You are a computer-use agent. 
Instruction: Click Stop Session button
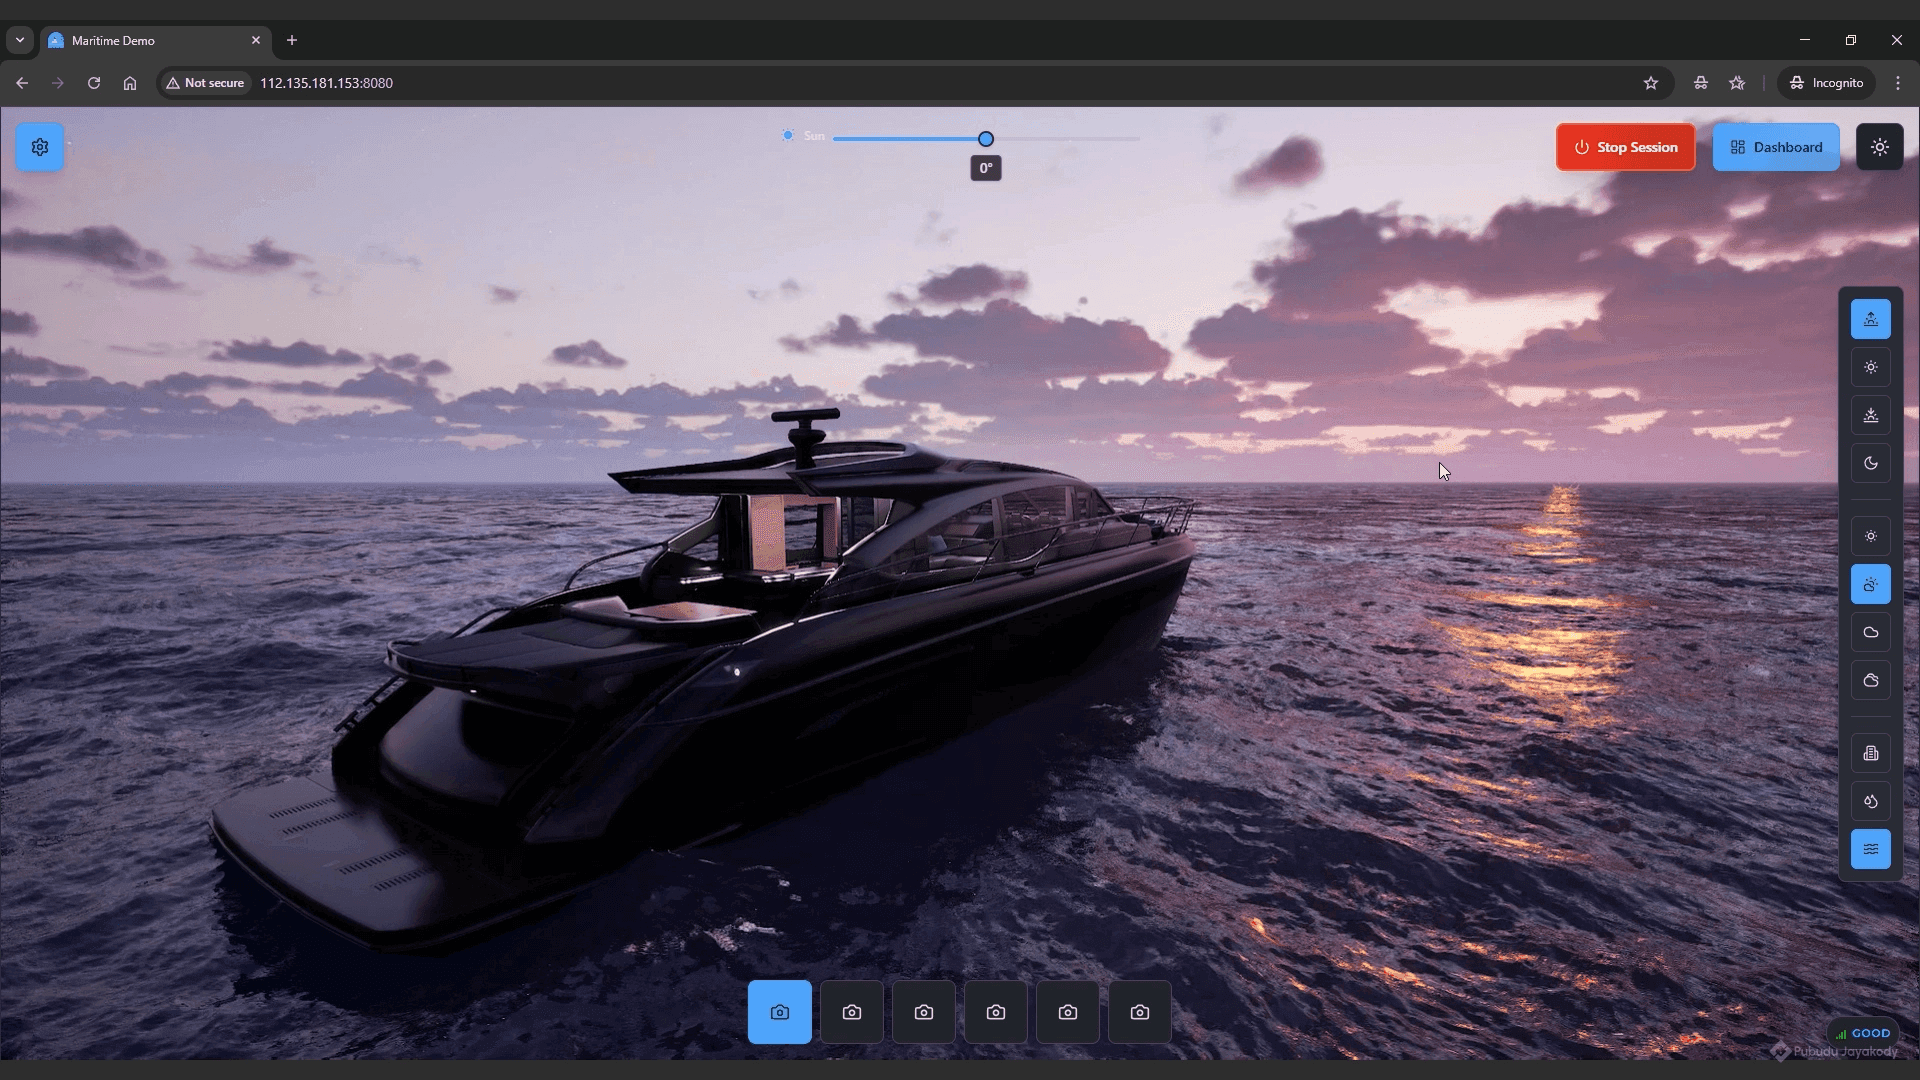tap(1625, 147)
